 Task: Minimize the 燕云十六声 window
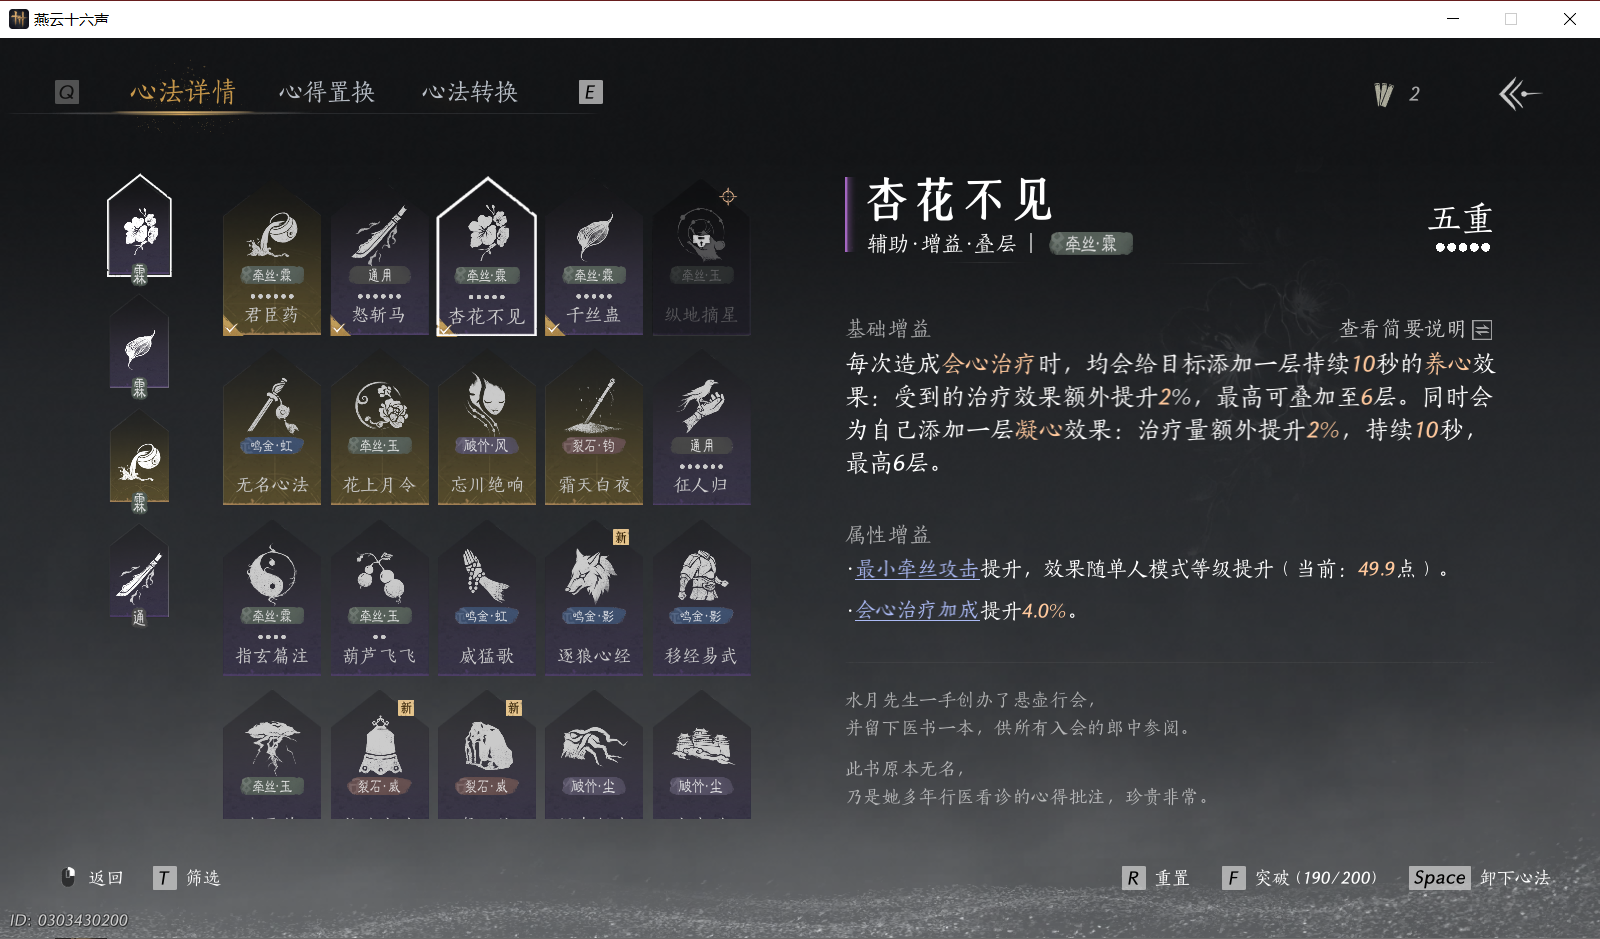[1453, 19]
